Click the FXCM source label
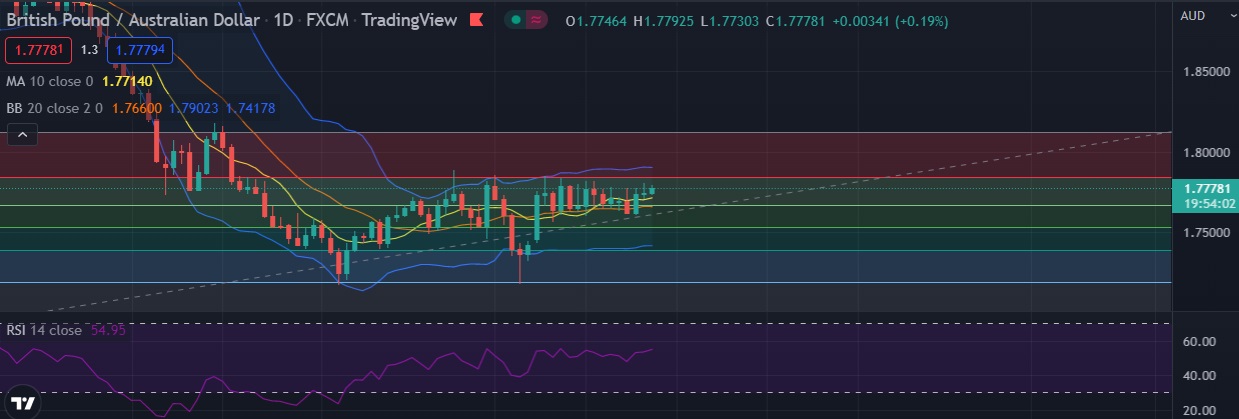The height and width of the screenshot is (419, 1239). click(x=327, y=20)
